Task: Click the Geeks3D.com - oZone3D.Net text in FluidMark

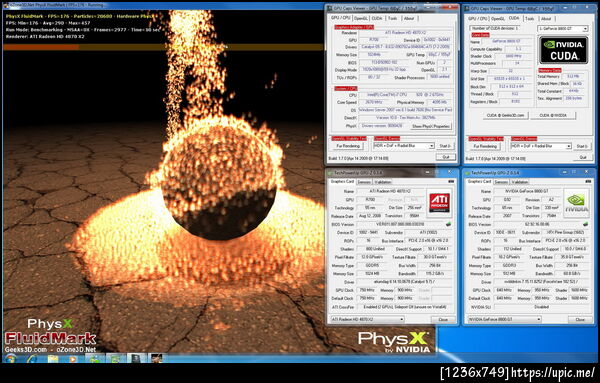Action: [50, 349]
